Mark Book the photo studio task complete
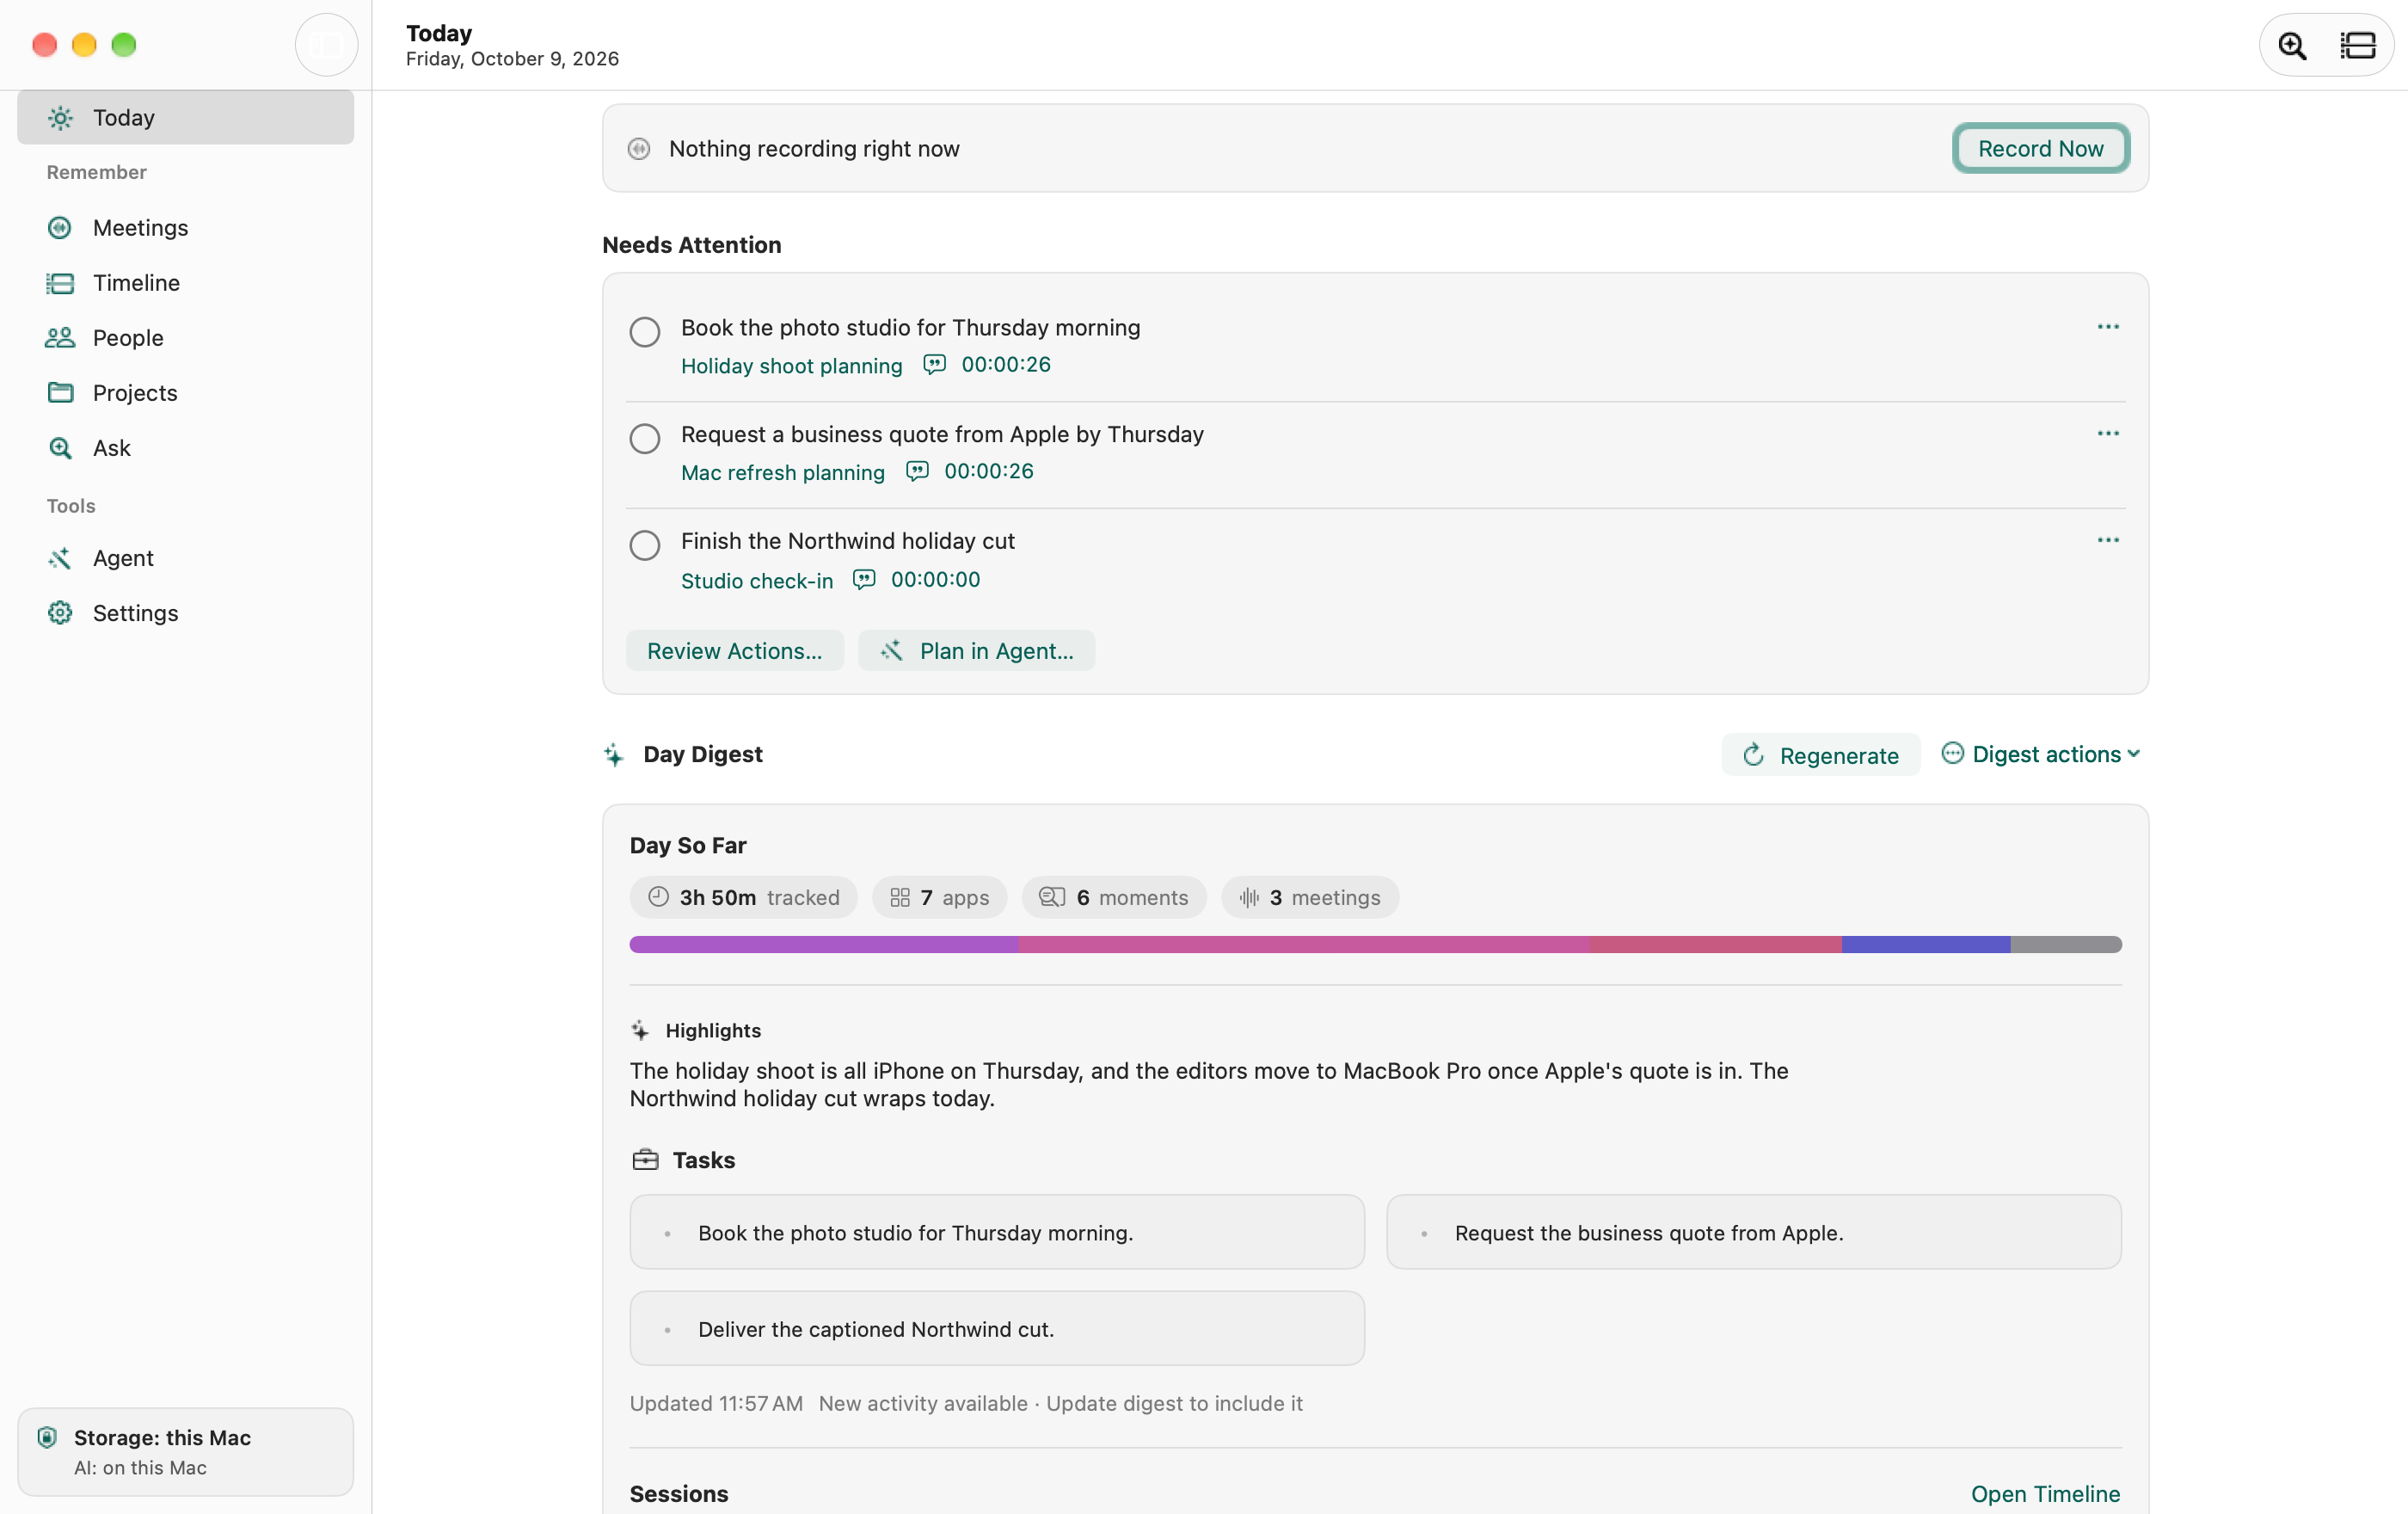 (x=645, y=332)
